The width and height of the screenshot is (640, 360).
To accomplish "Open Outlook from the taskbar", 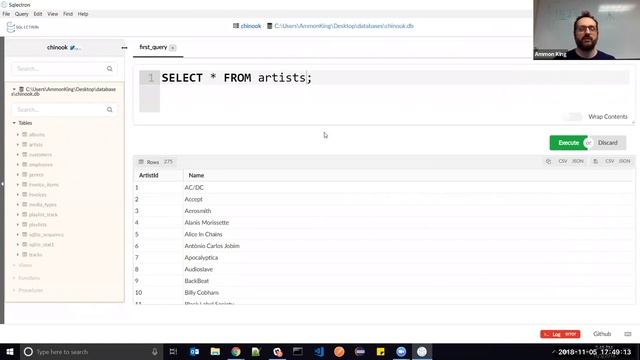I will [x=194, y=352].
